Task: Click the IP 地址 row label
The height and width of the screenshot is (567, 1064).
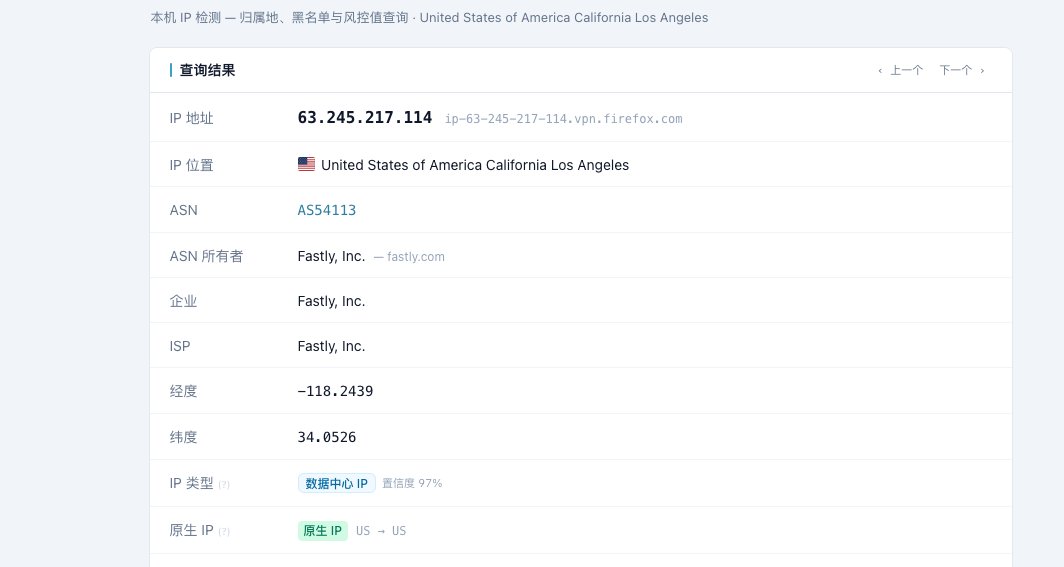Action: 191,118
